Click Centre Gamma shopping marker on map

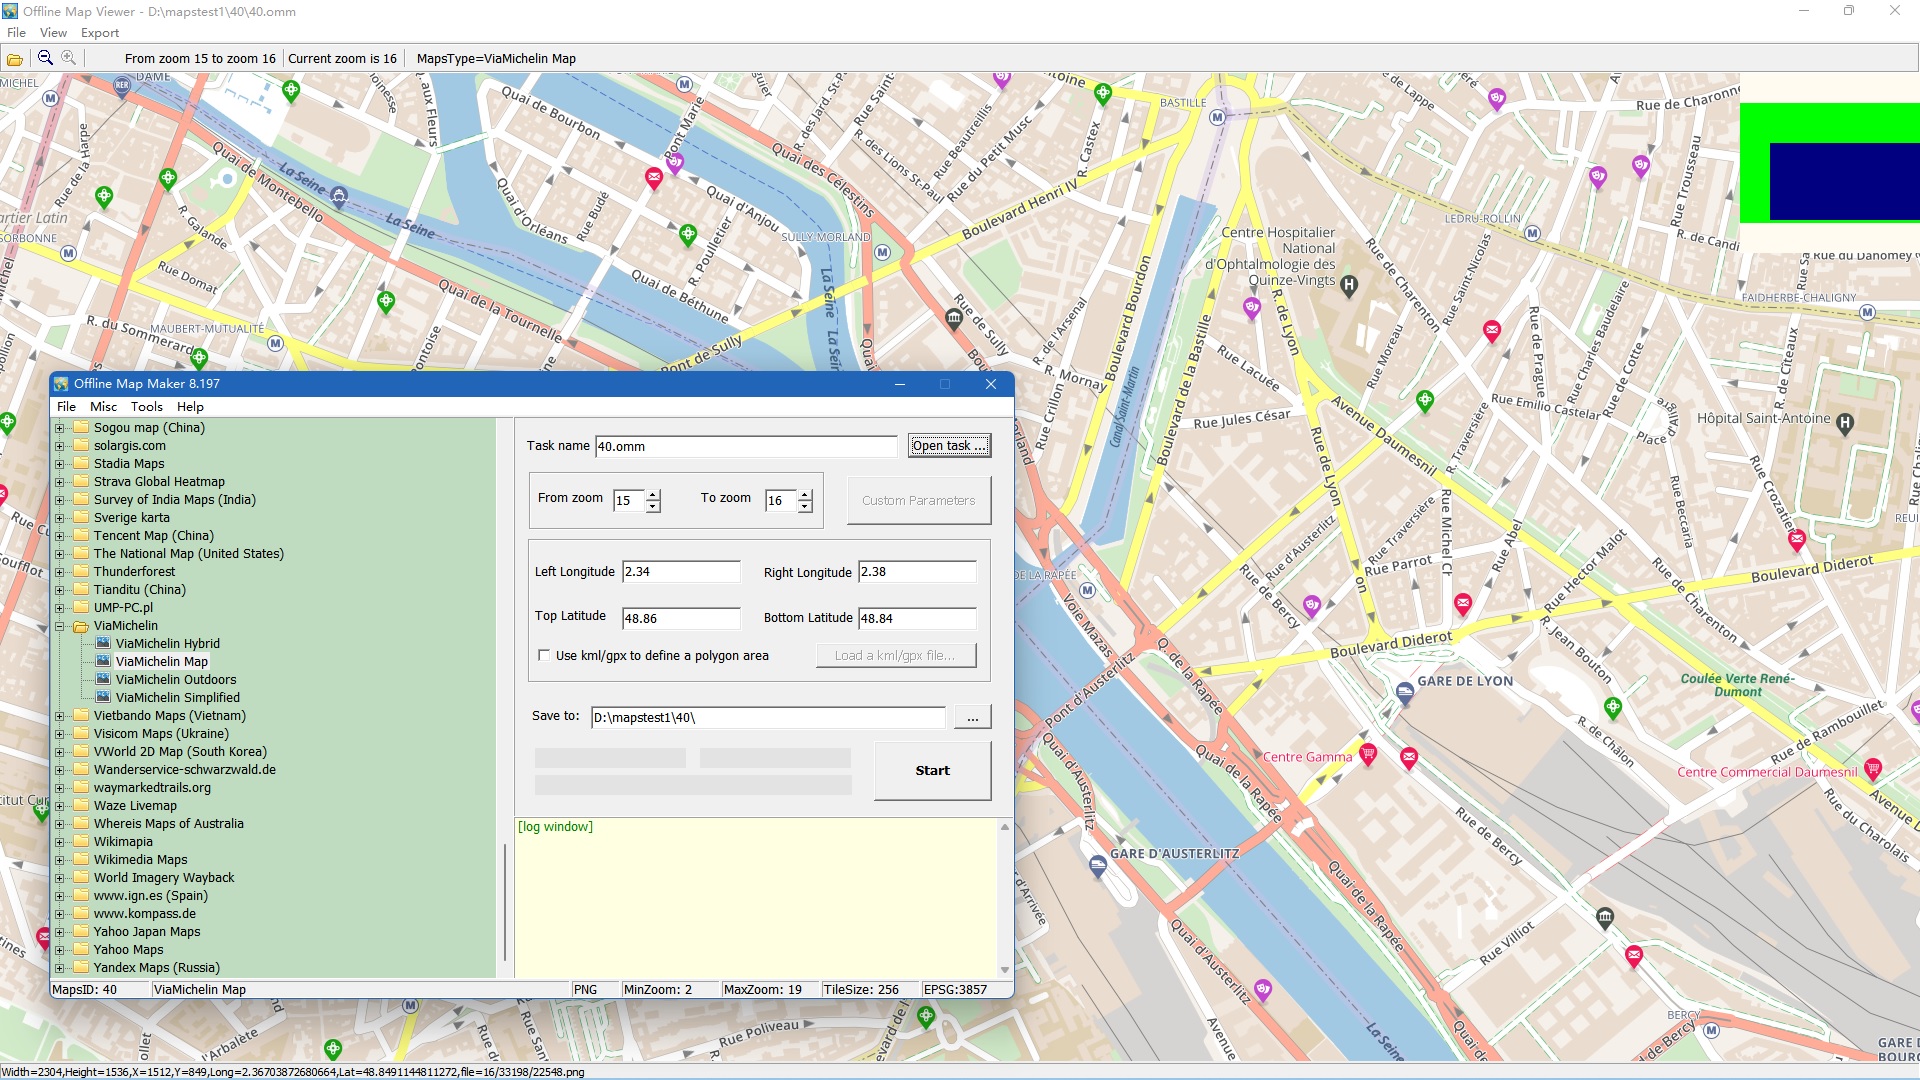pos(1368,753)
